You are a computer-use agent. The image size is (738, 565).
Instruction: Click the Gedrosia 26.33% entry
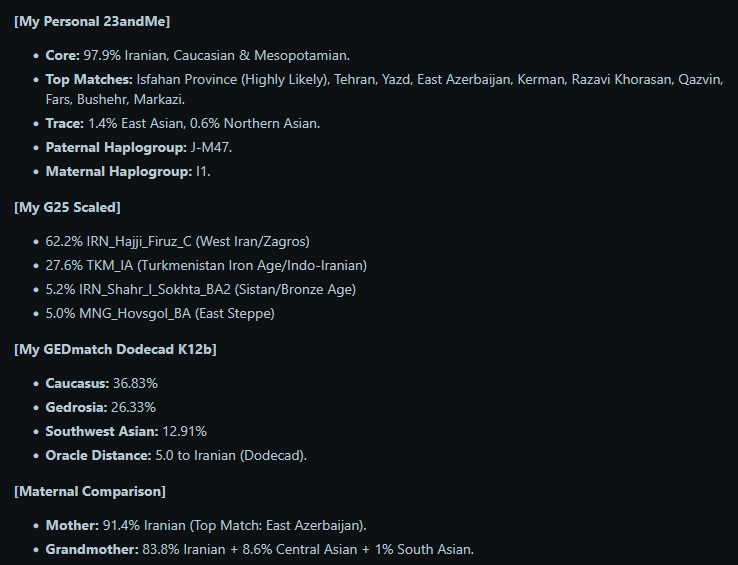pyautogui.click(x=101, y=407)
